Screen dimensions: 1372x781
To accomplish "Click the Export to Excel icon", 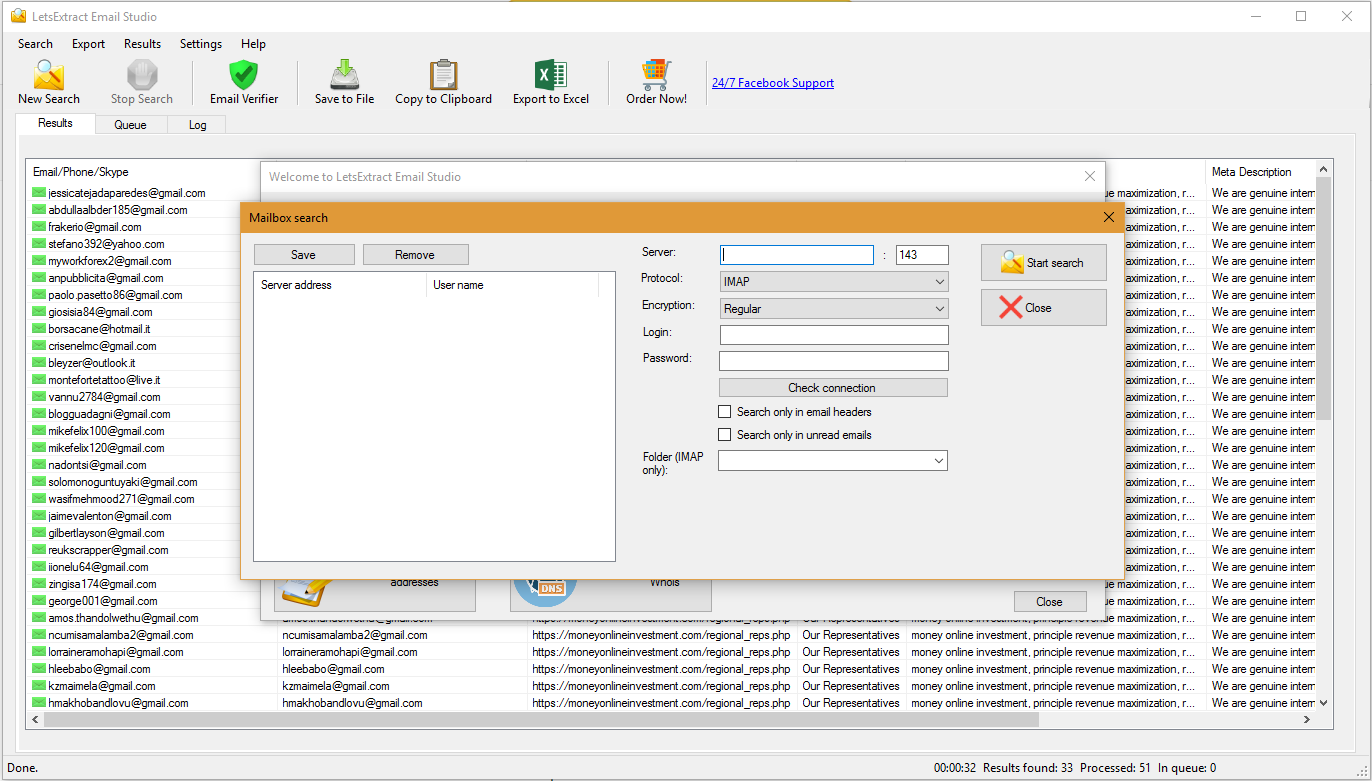I will pos(550,76).
